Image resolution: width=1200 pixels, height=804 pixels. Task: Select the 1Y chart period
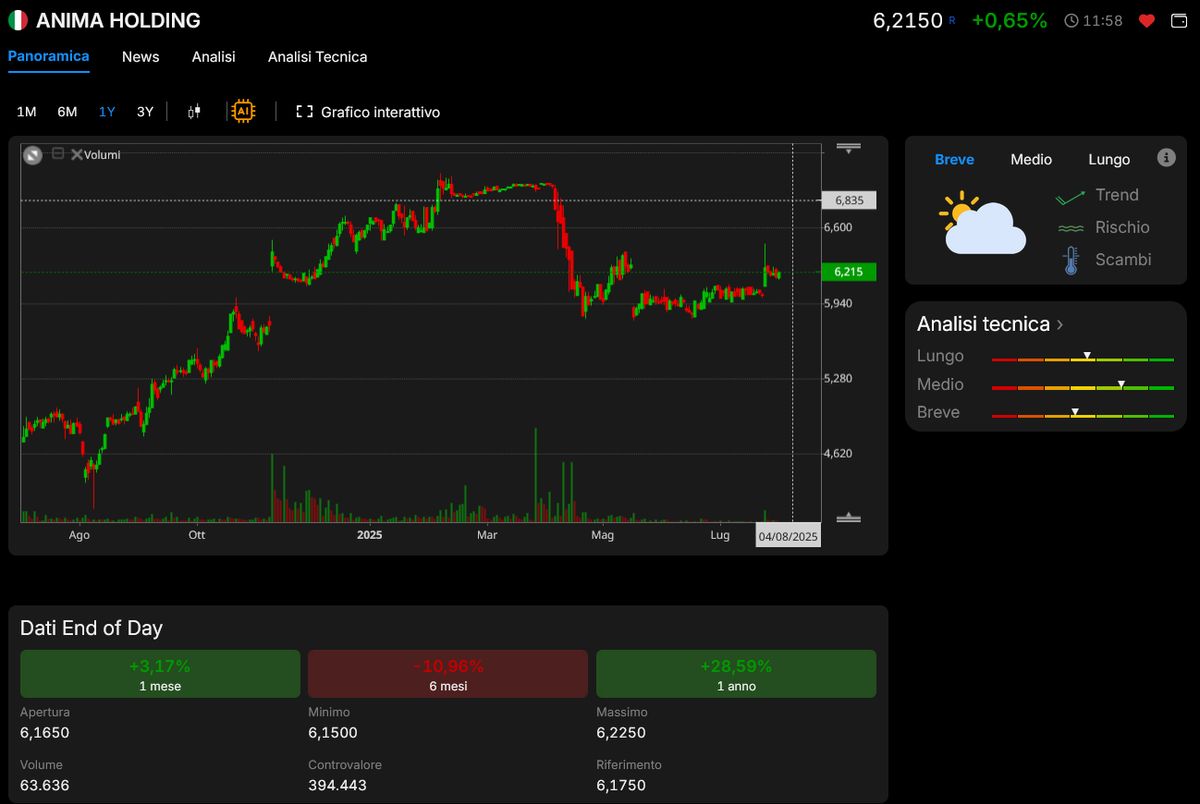coord(107,112)
